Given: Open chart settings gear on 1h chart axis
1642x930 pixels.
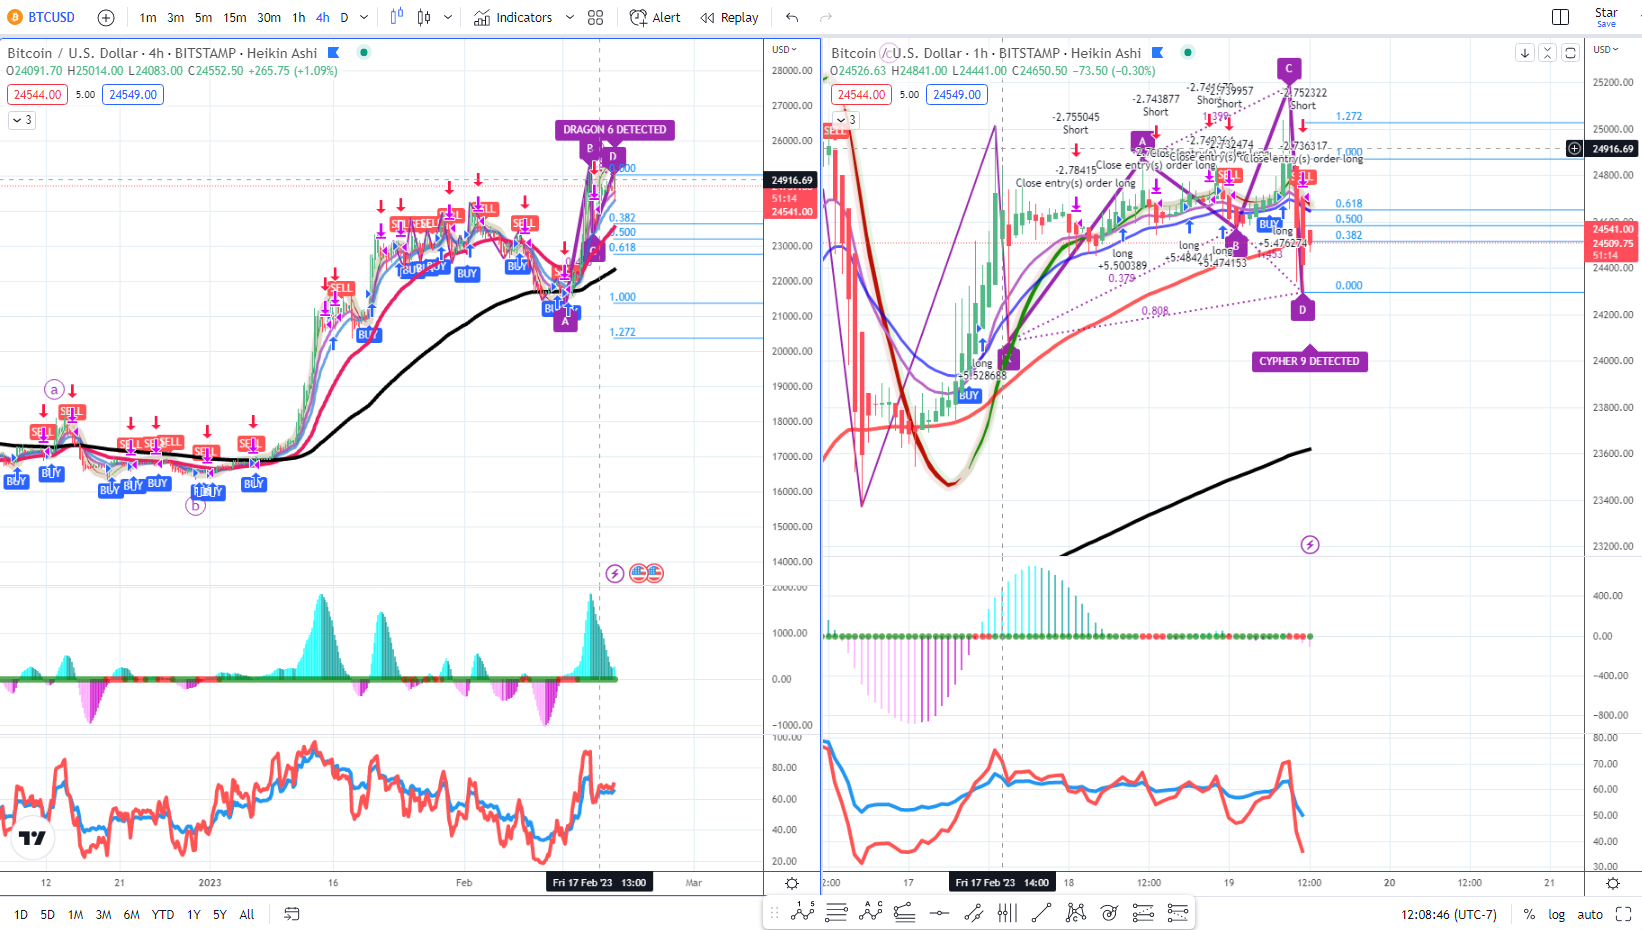Looking at the screenshot, I should (1613, 883).
